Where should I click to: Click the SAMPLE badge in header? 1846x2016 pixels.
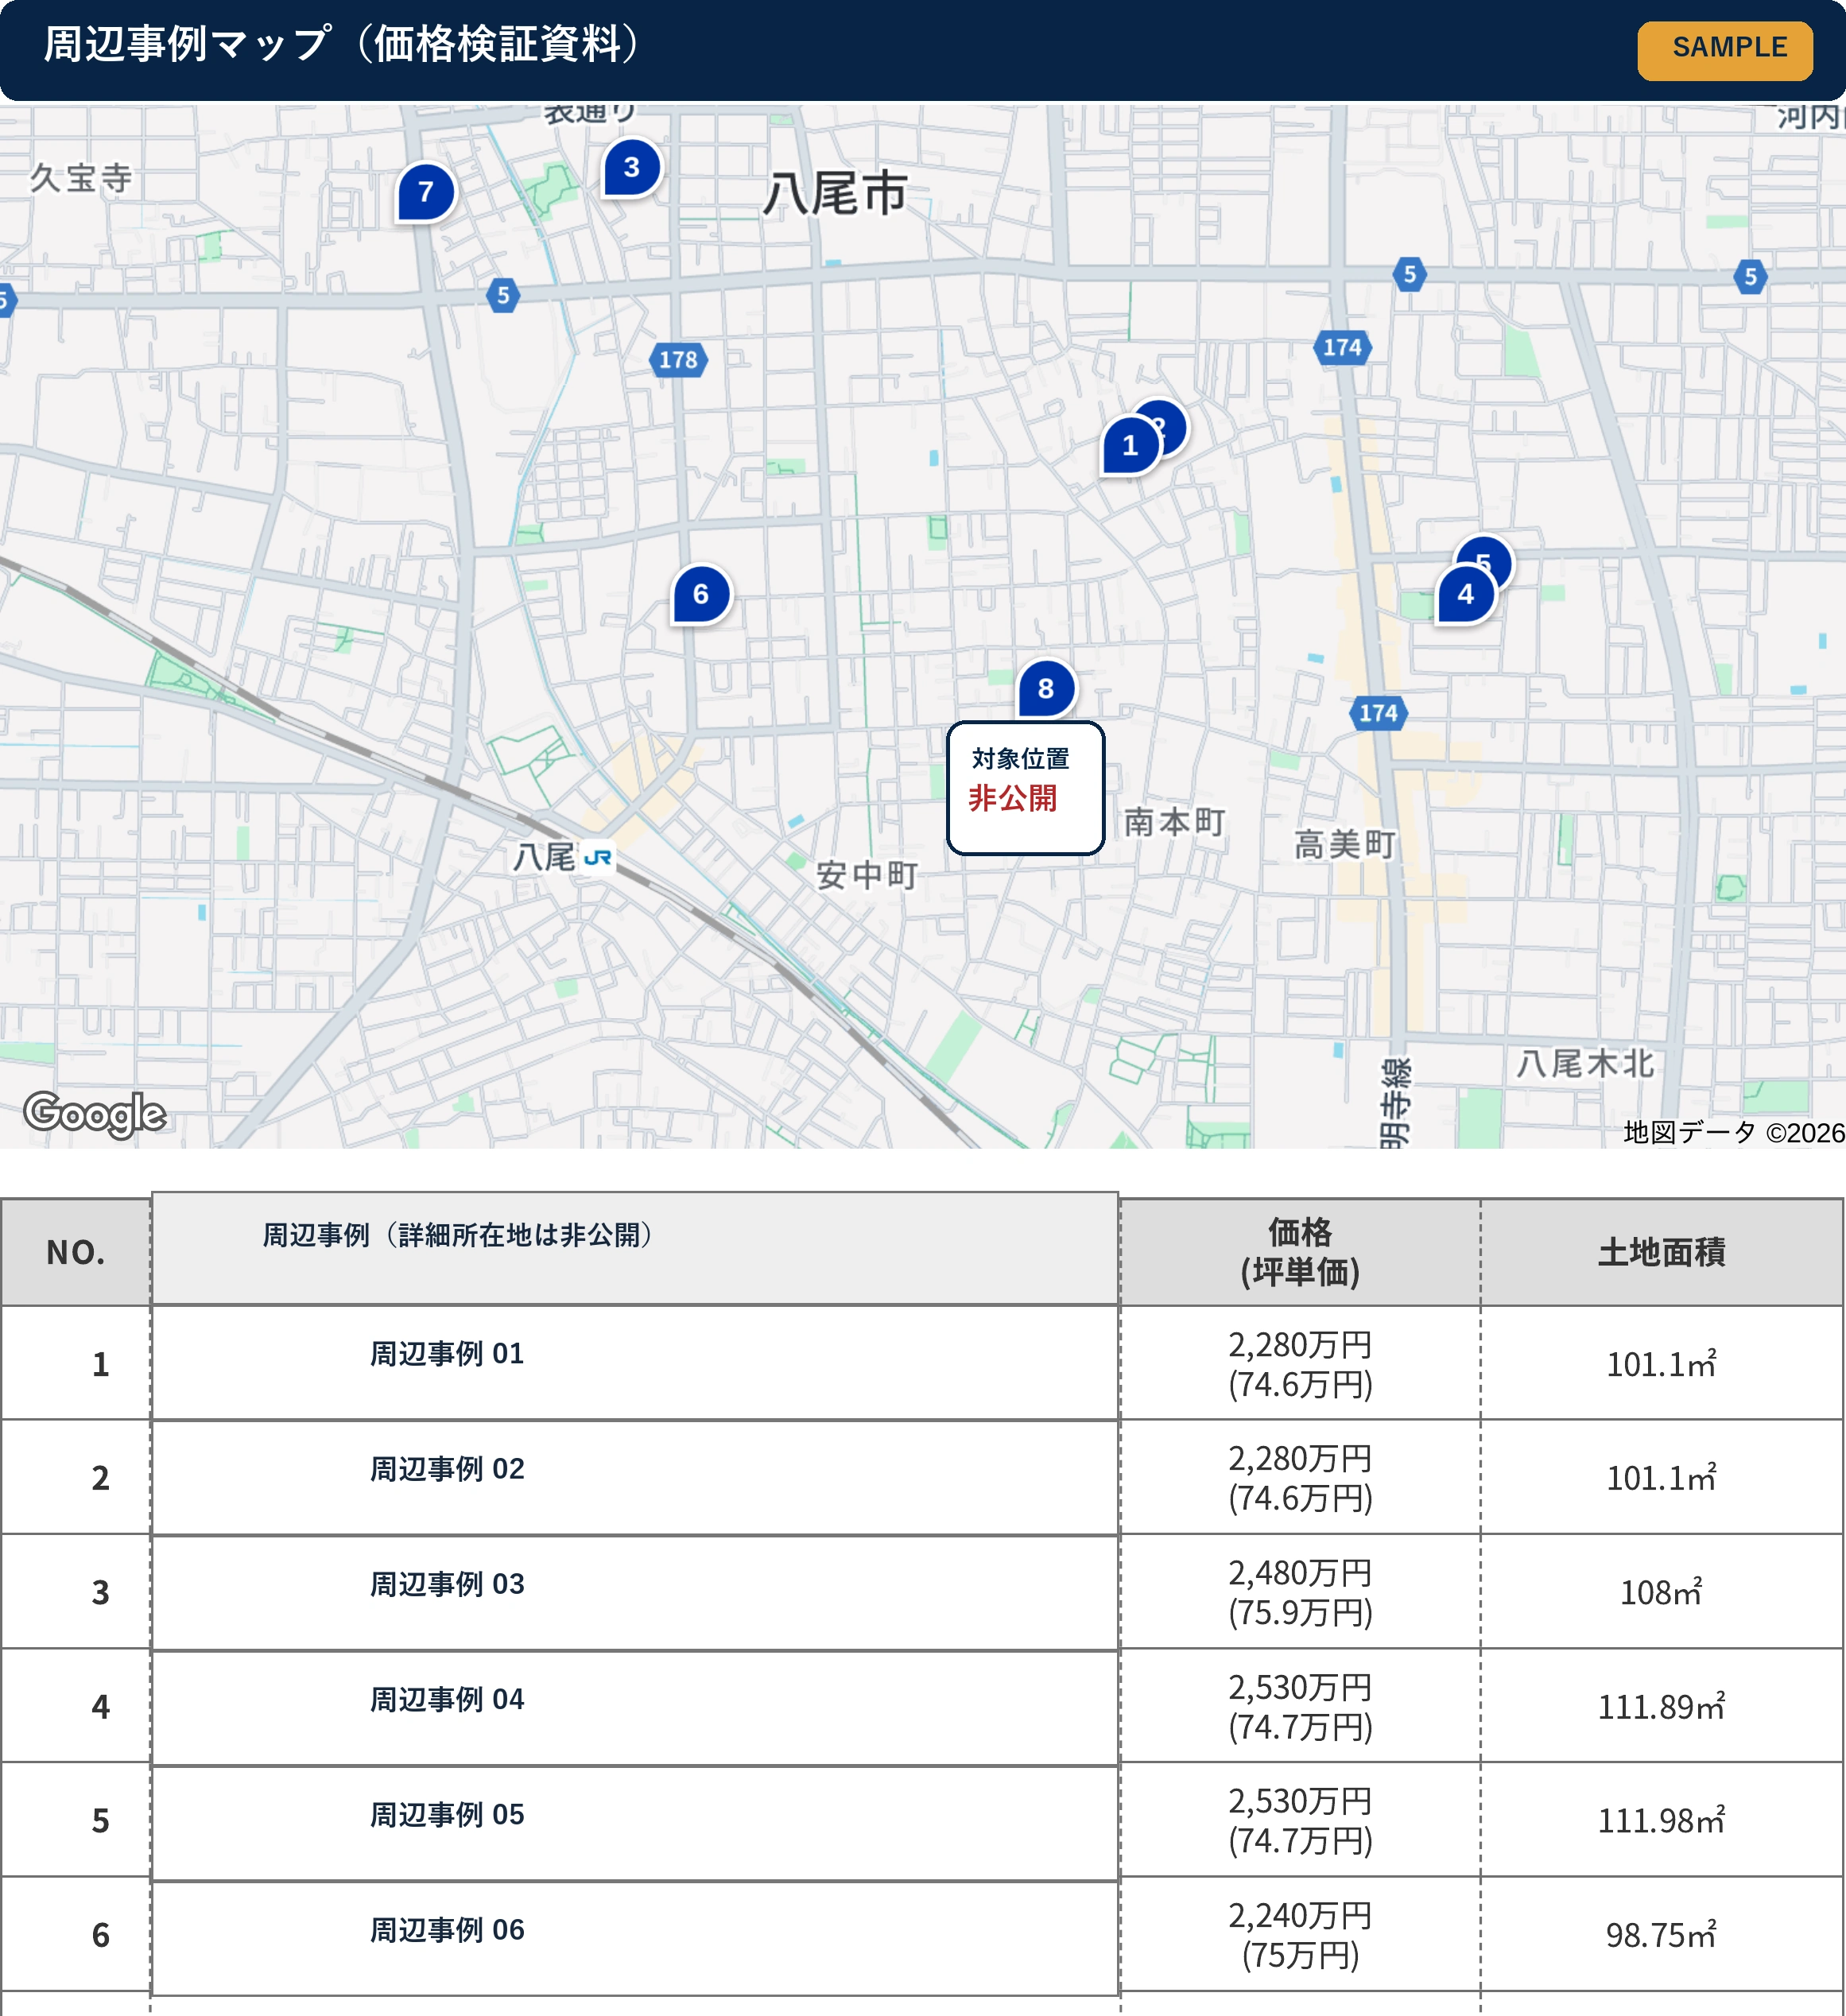coord(1725,50)
